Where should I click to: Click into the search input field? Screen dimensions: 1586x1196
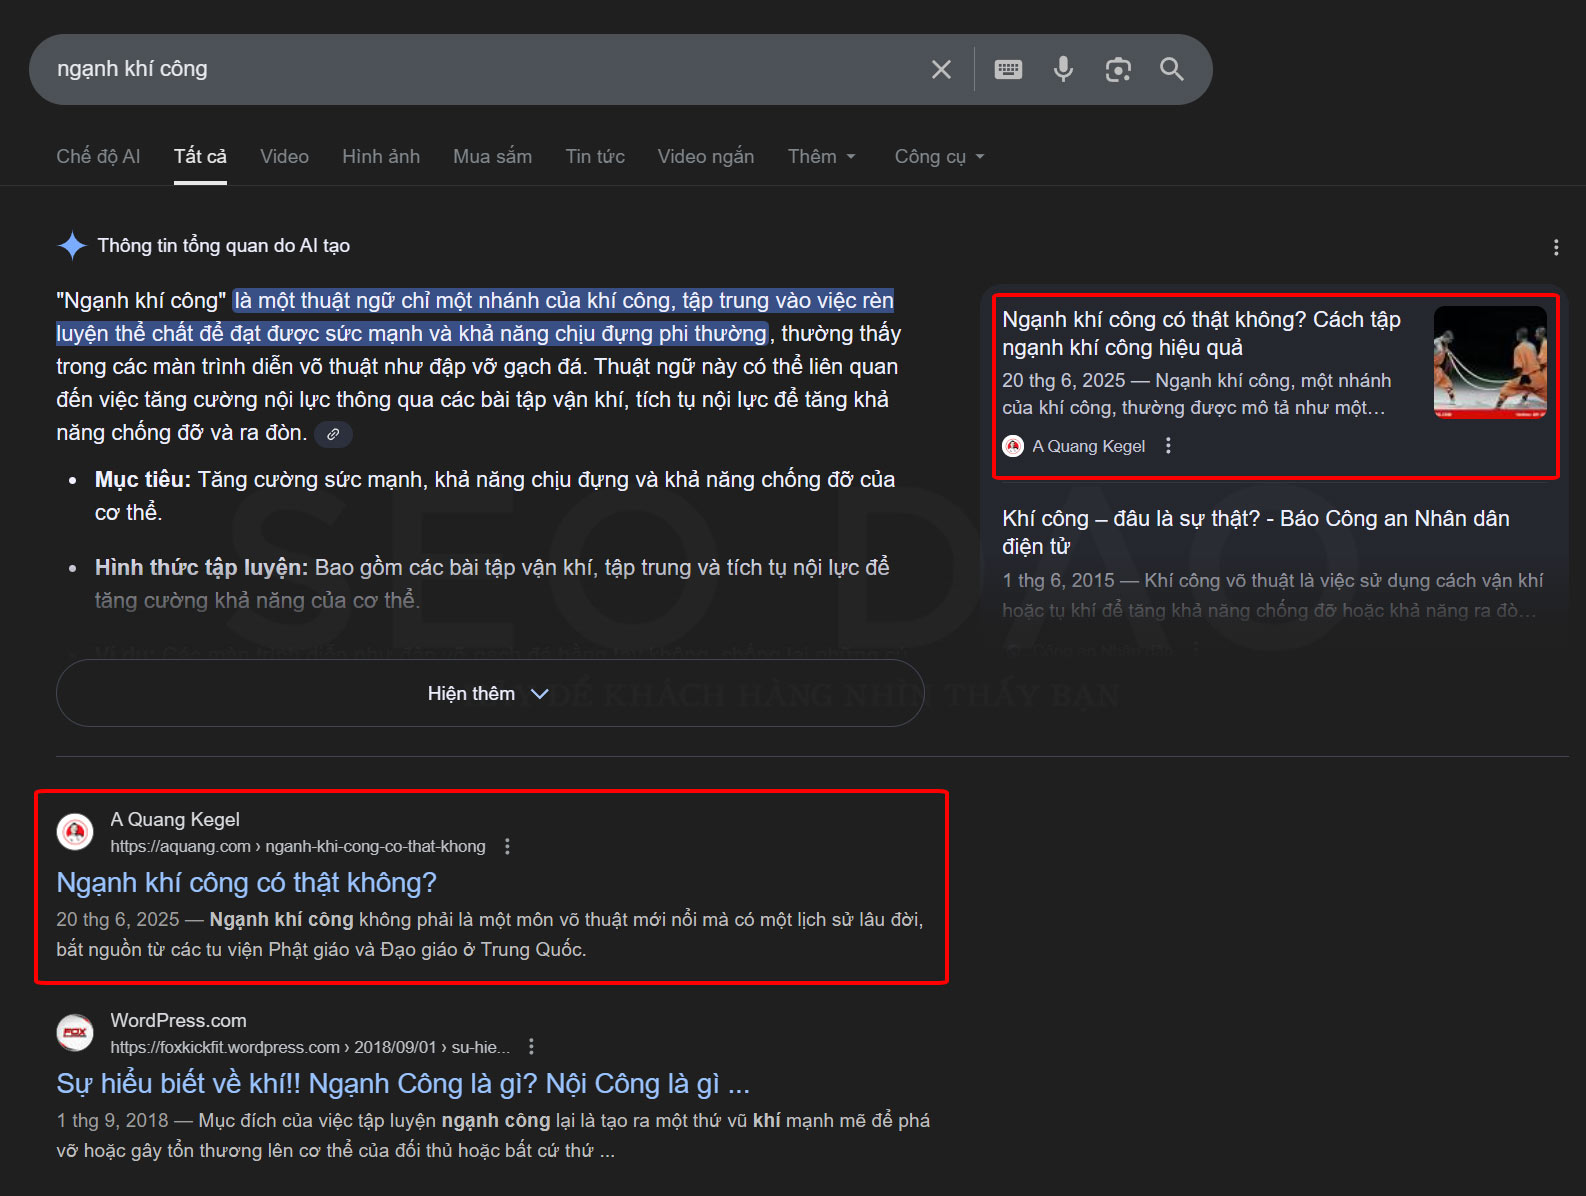(480, 69)
